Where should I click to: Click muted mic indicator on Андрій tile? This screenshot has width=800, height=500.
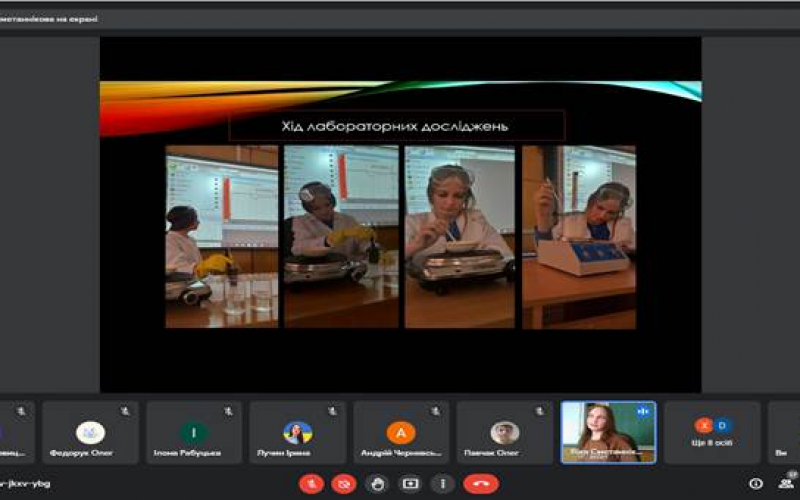coord(436,411)
